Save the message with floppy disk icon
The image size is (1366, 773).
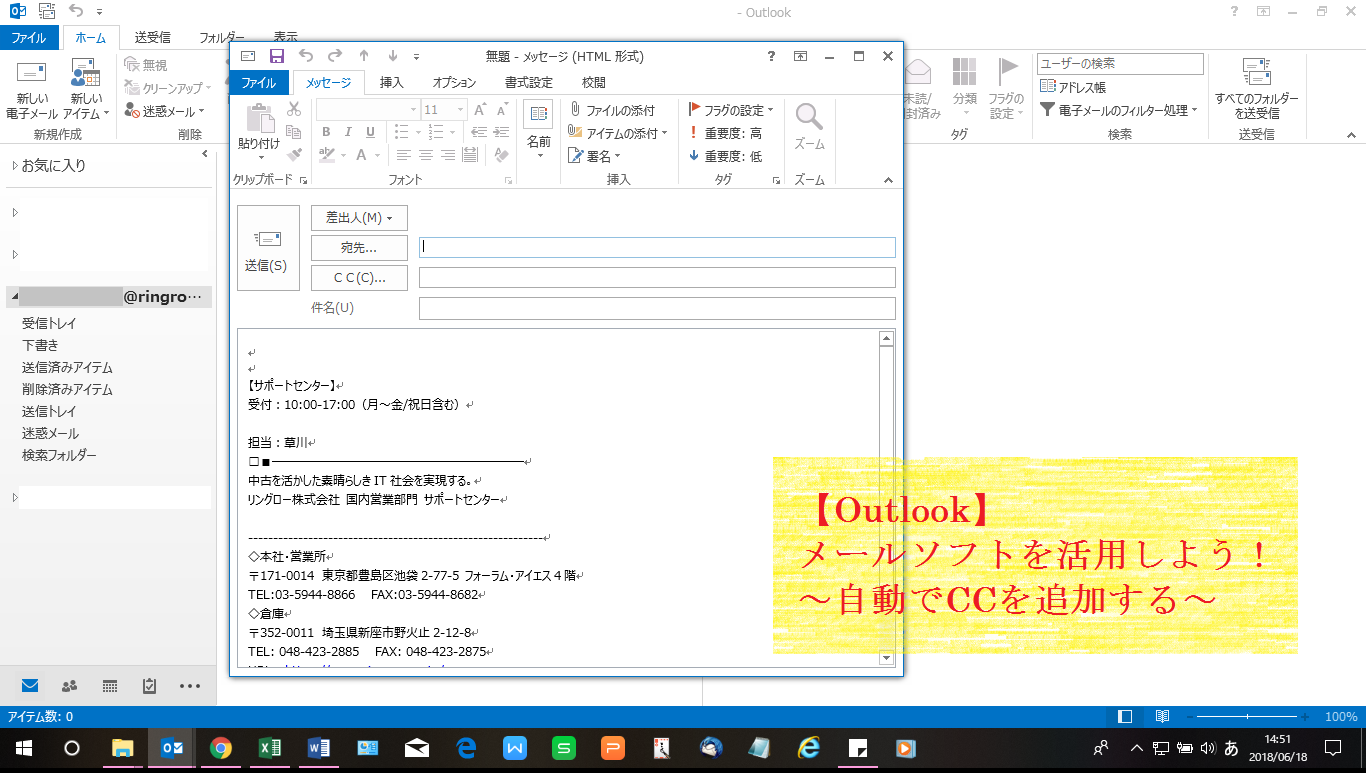(x=276, y=56)
